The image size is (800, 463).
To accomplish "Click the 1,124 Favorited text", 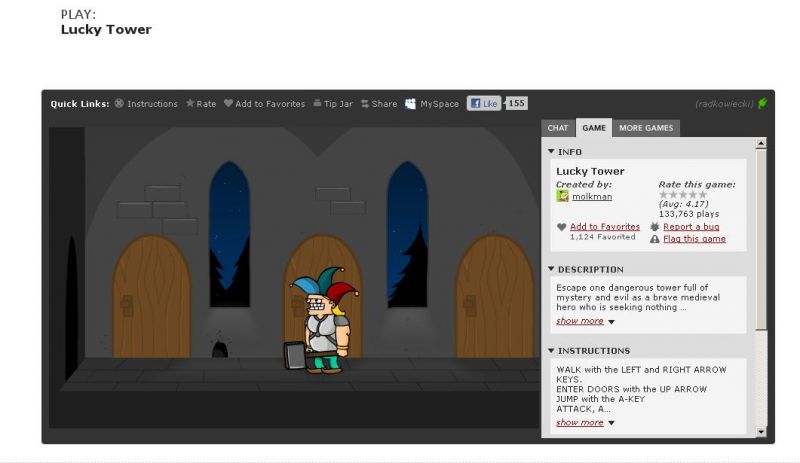I will pyautogui.click(x=603, y=237).
